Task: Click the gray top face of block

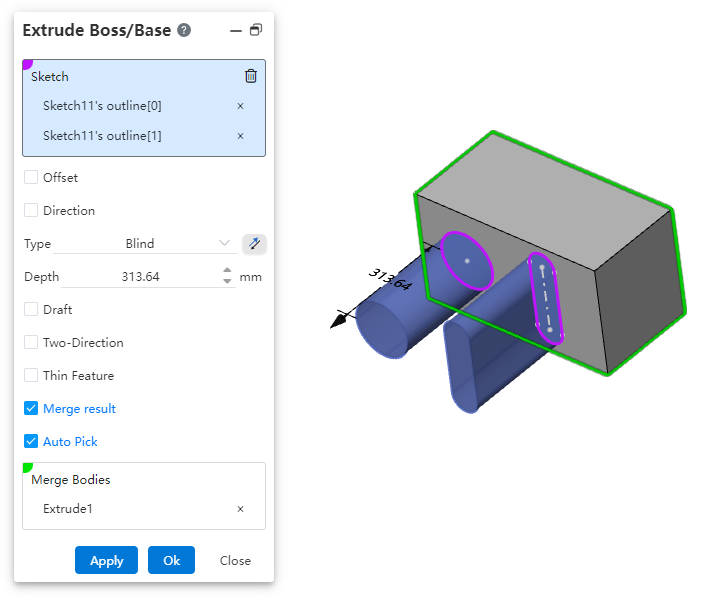Action: [546, 200]
